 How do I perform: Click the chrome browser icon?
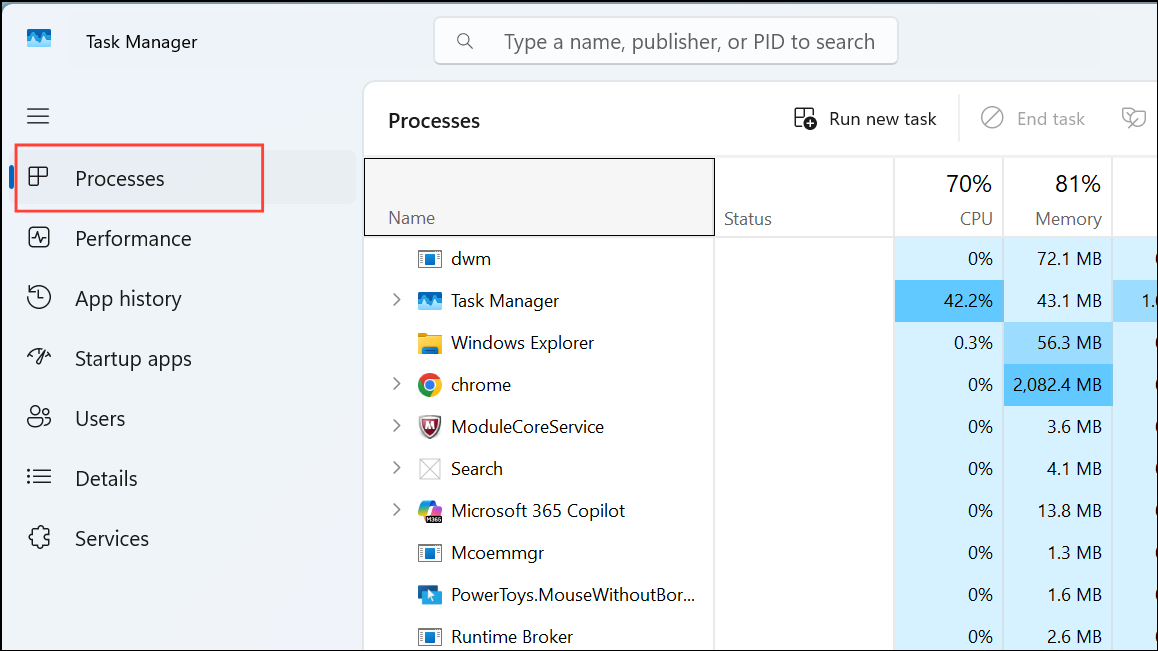430,385
